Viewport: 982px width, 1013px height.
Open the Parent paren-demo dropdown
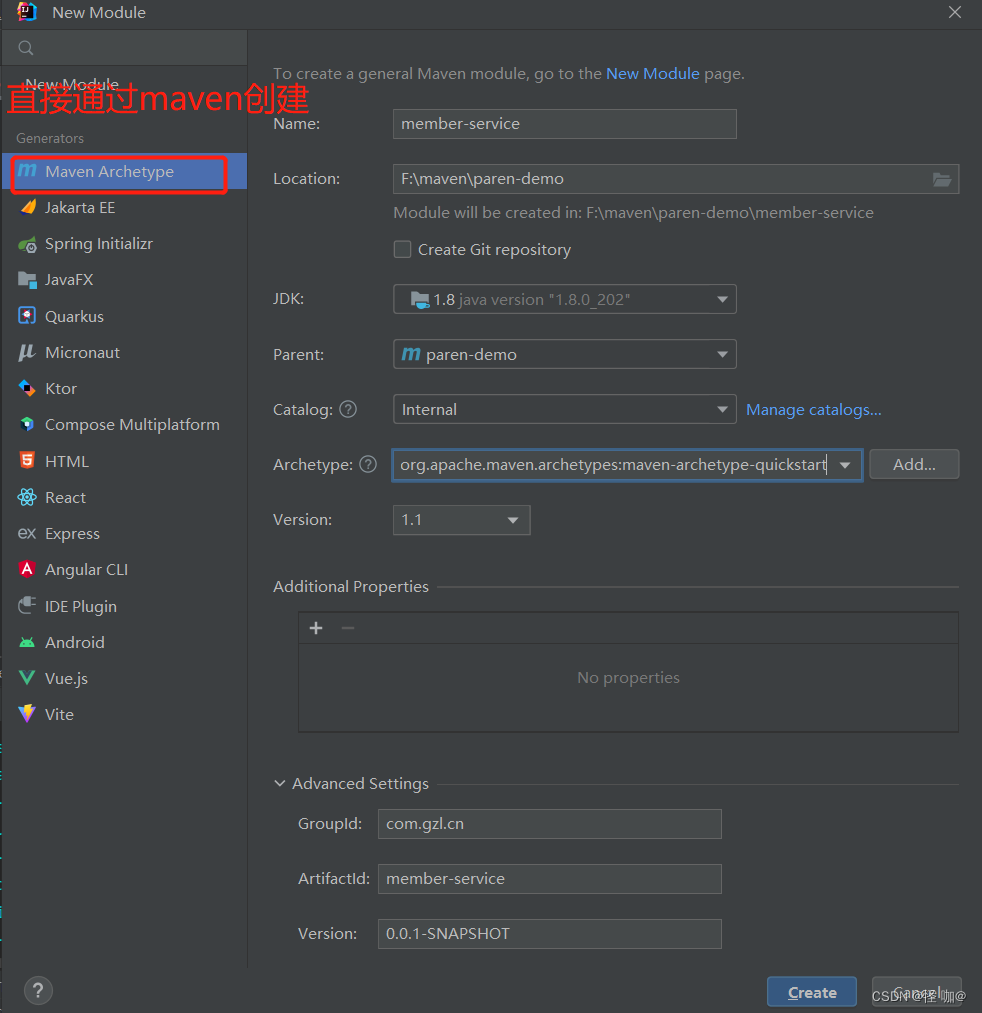565,354
